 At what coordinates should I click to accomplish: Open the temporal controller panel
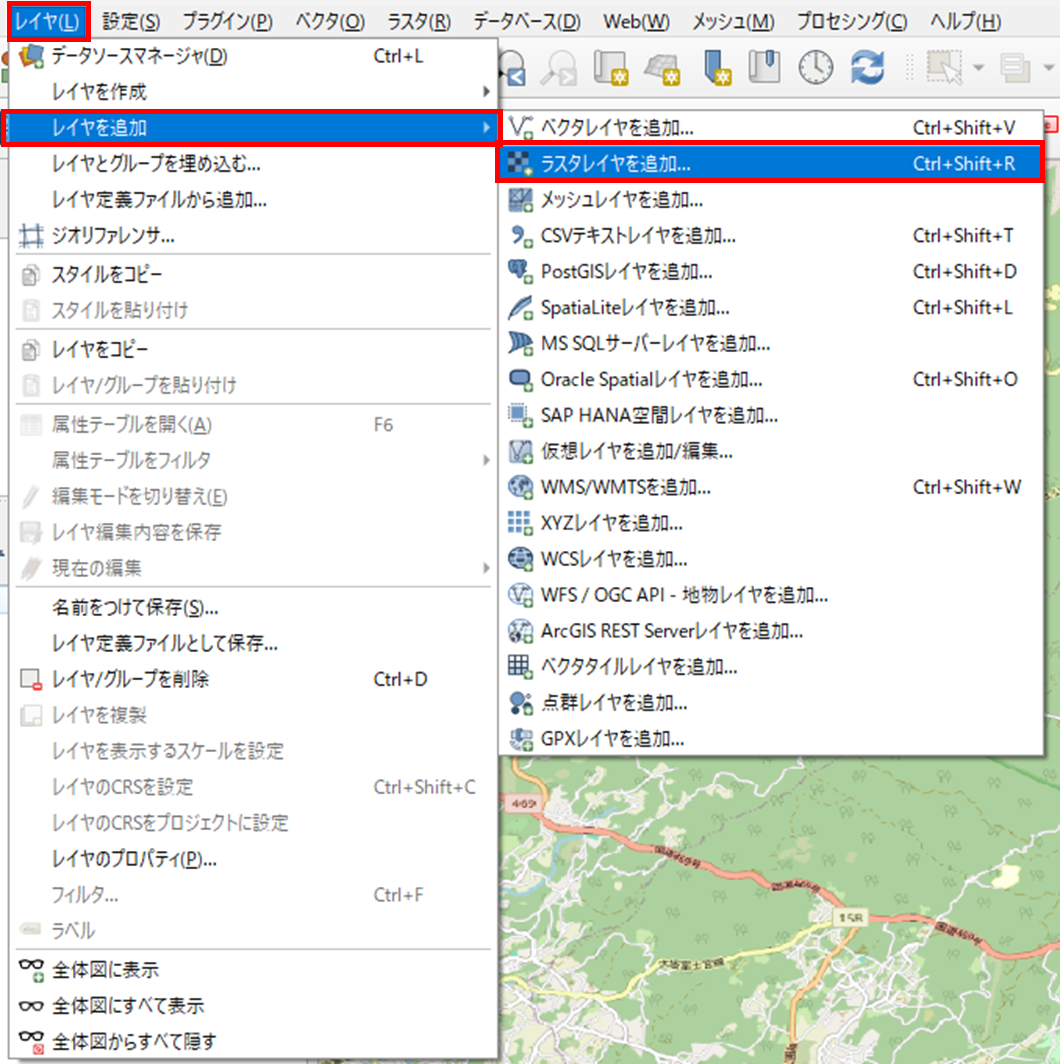815,68
